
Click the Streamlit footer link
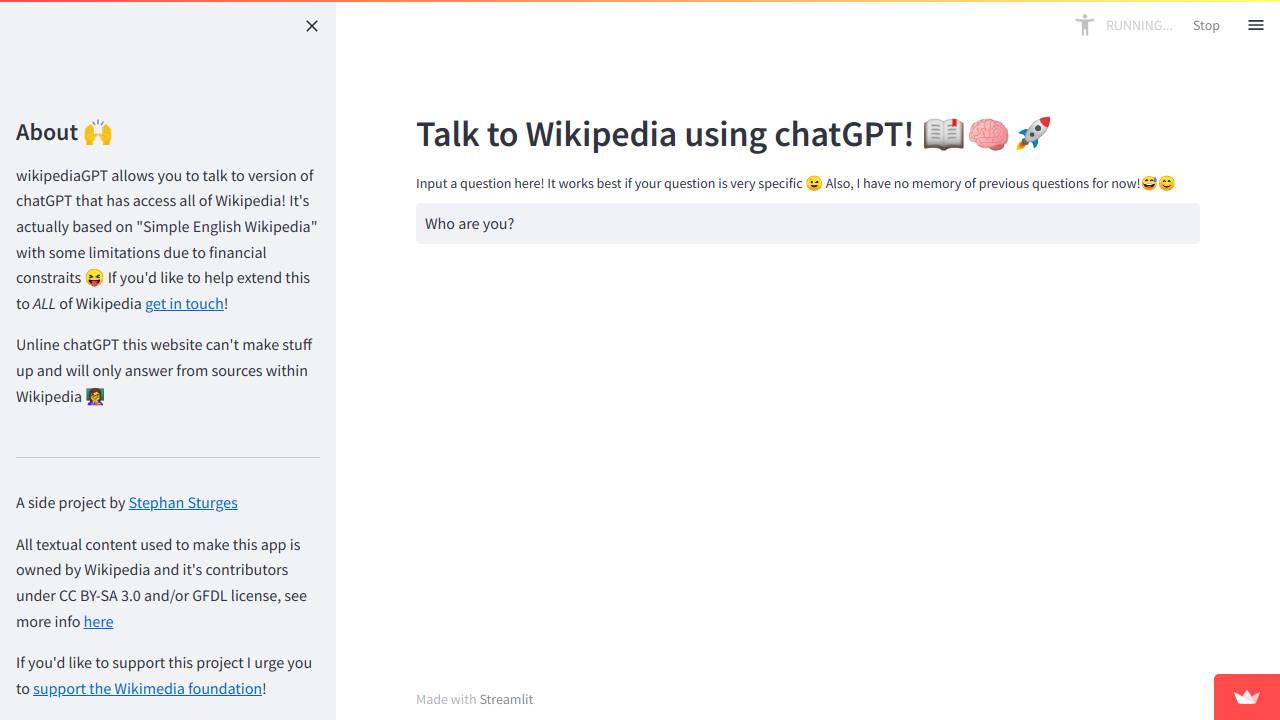click(x=506, y=699)
